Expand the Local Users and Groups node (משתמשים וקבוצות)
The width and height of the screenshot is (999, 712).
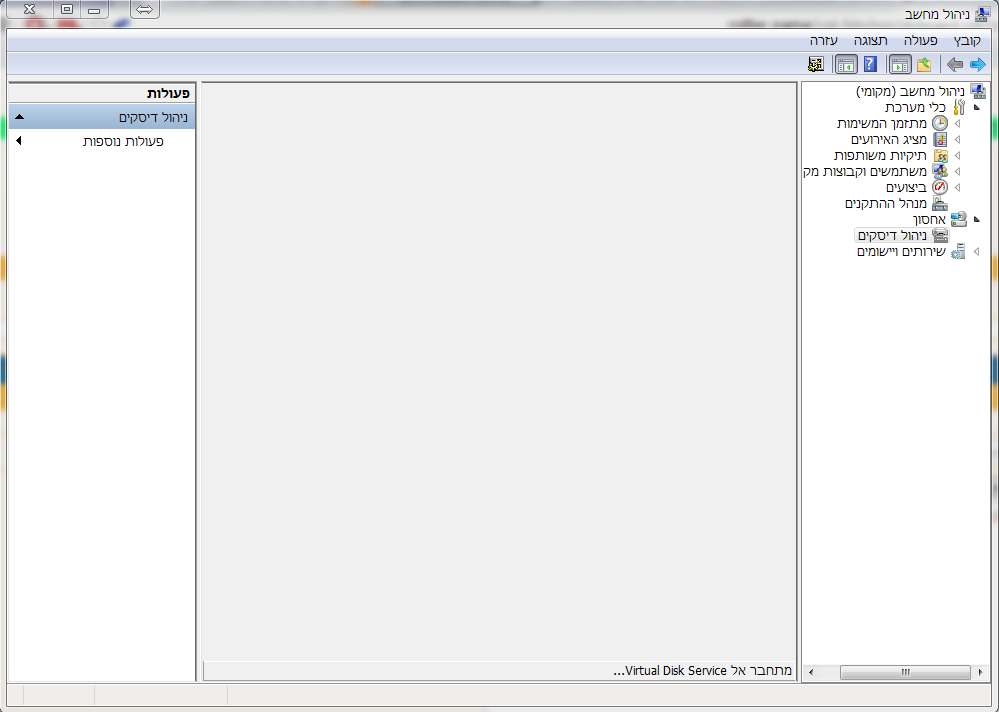957,171
